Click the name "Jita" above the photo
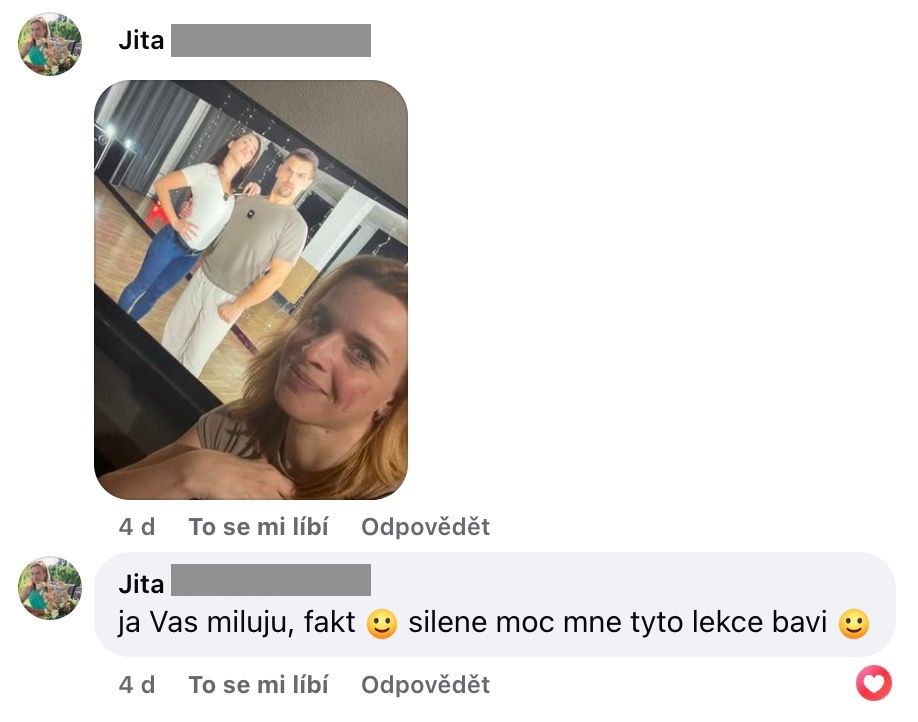The width and height of the screenshot is (918, 722). (x=141, y=40)
